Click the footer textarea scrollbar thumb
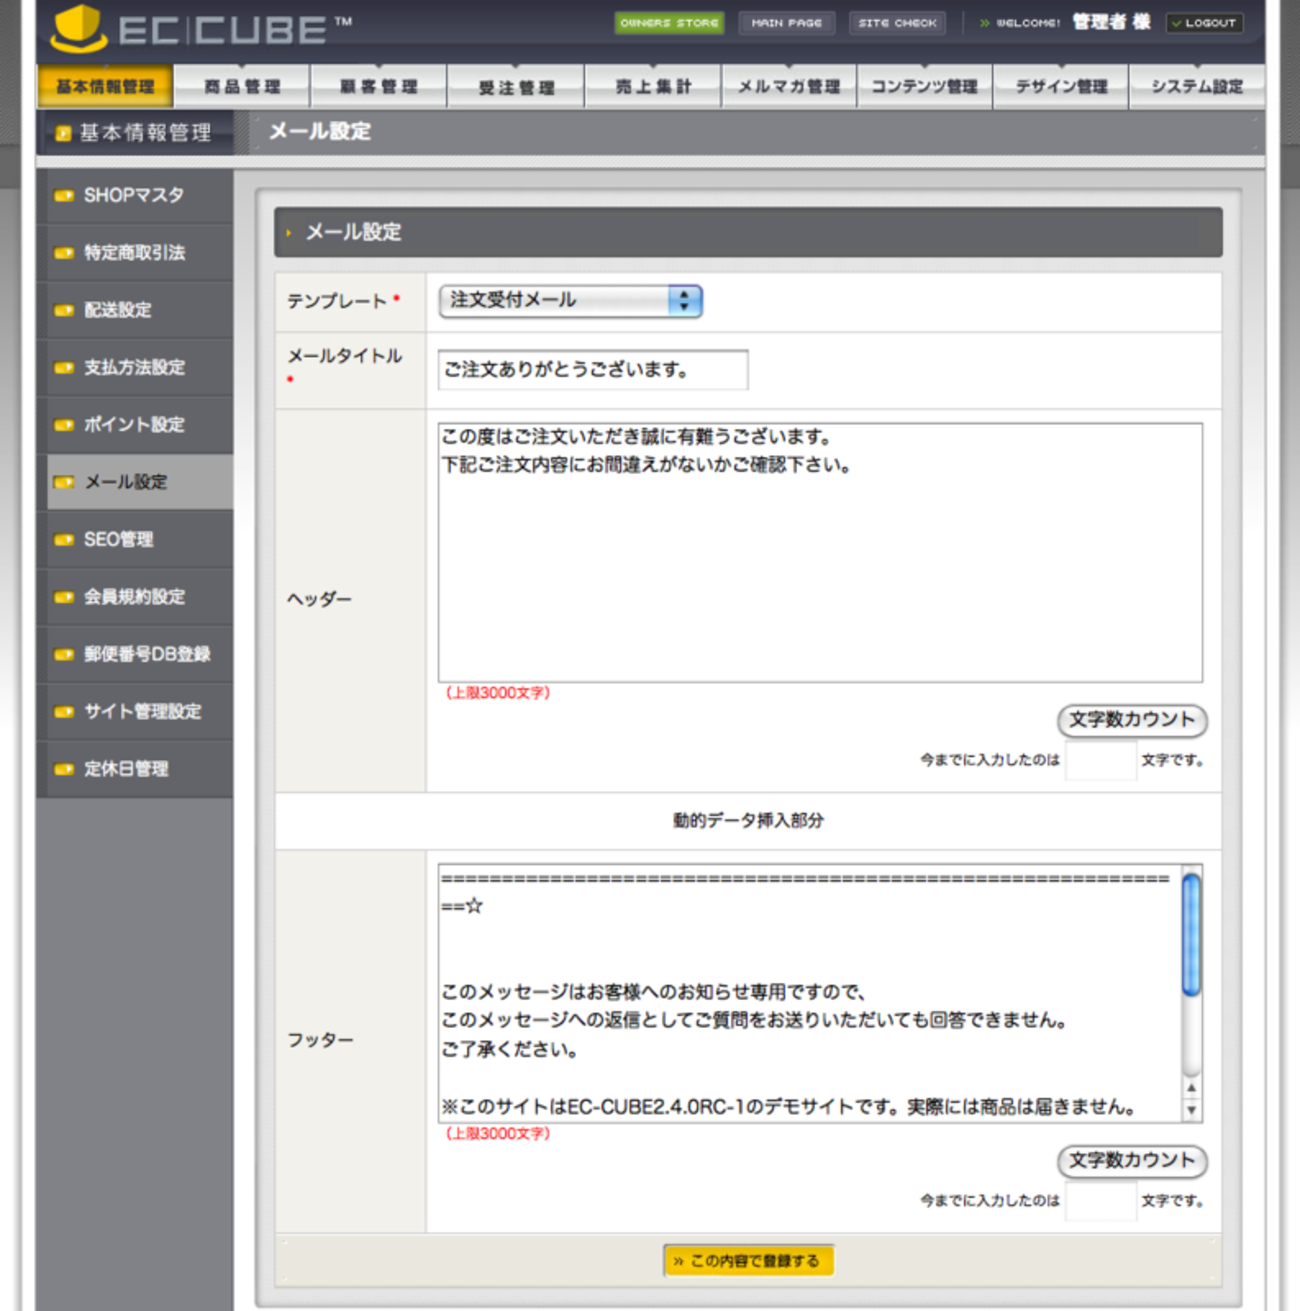This screenshot has width=1300, height=1311. pyautogui.click(x=1191, y=935)
